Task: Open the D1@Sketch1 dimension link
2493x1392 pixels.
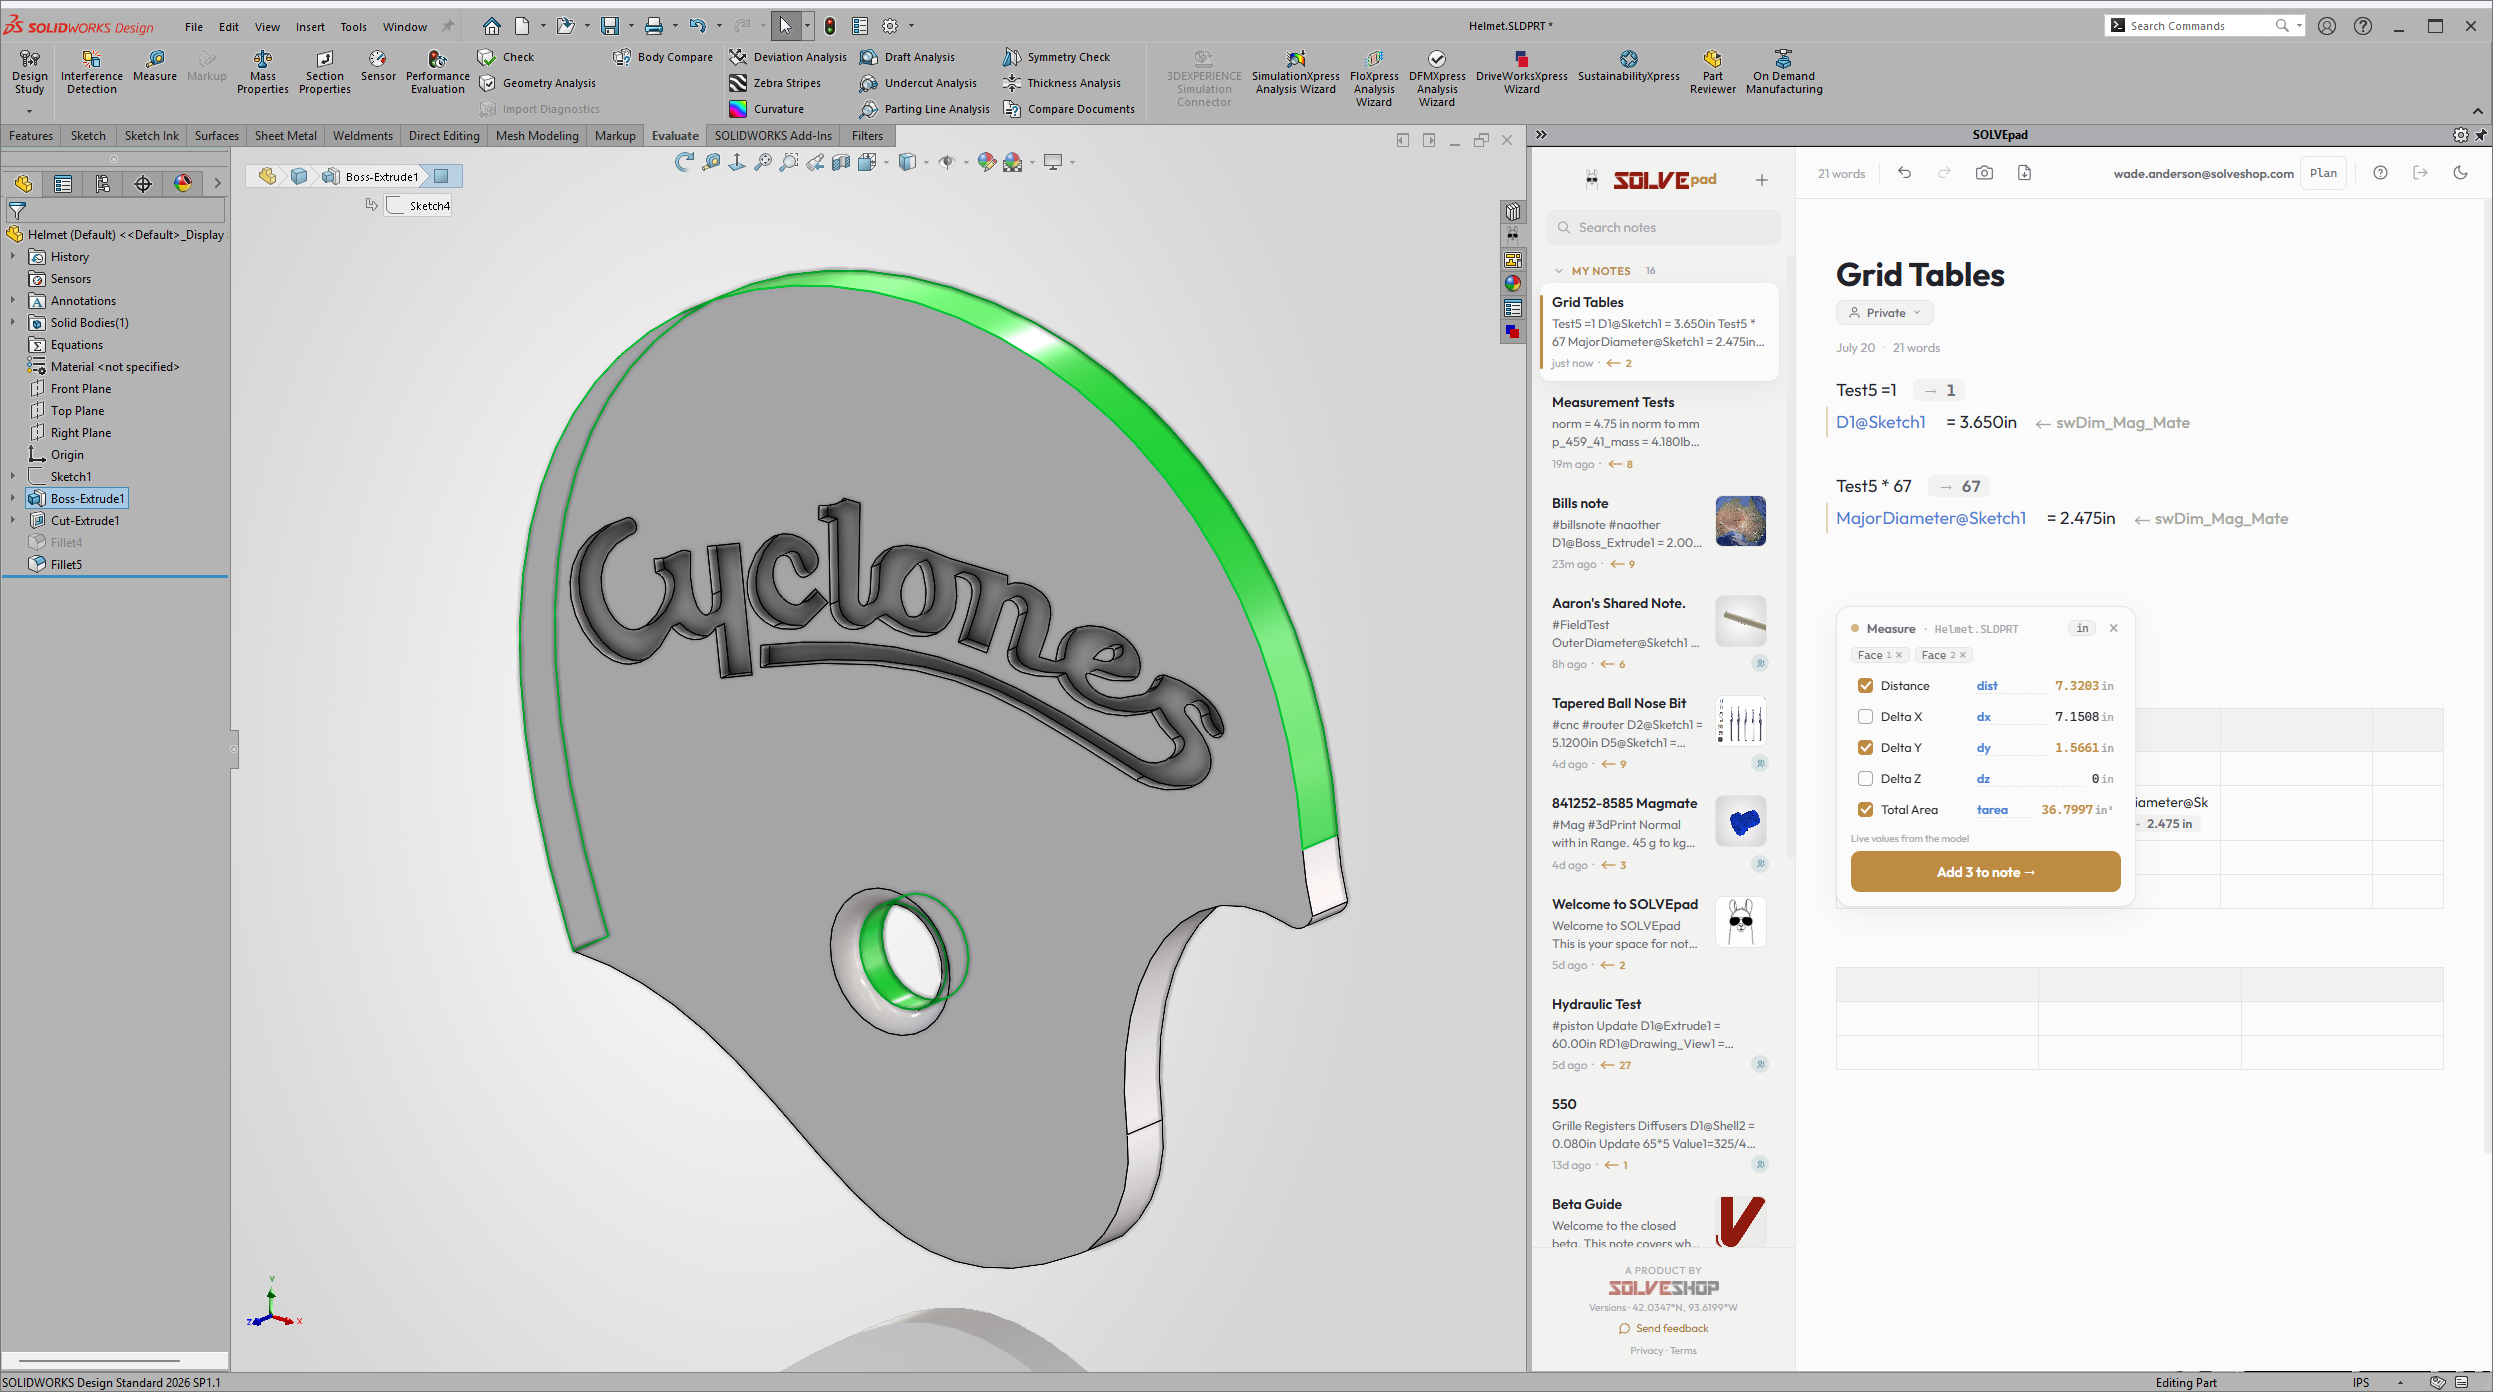Action: coord(1880,423)
